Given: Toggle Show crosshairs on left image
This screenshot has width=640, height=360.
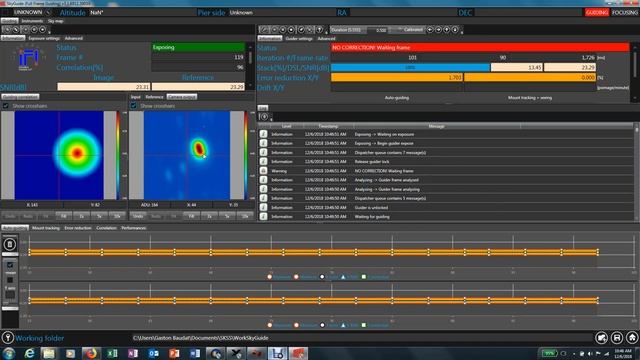Looking at the screenshot, I should click(x=6, y=106).
